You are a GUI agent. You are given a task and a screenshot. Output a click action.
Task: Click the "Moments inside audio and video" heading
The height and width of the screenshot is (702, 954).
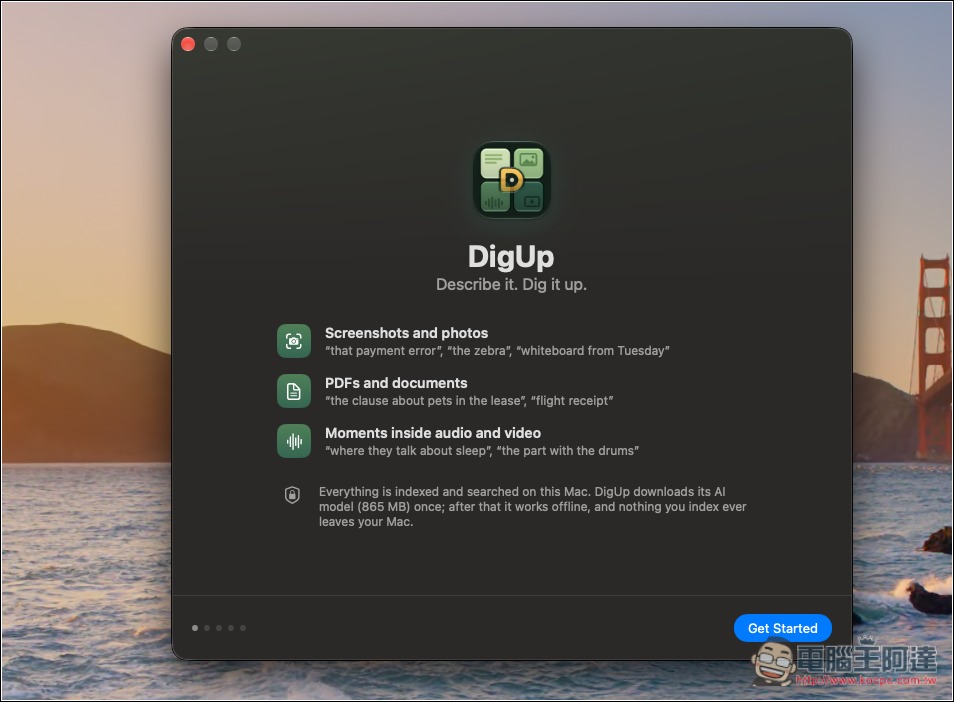[433, 433]
